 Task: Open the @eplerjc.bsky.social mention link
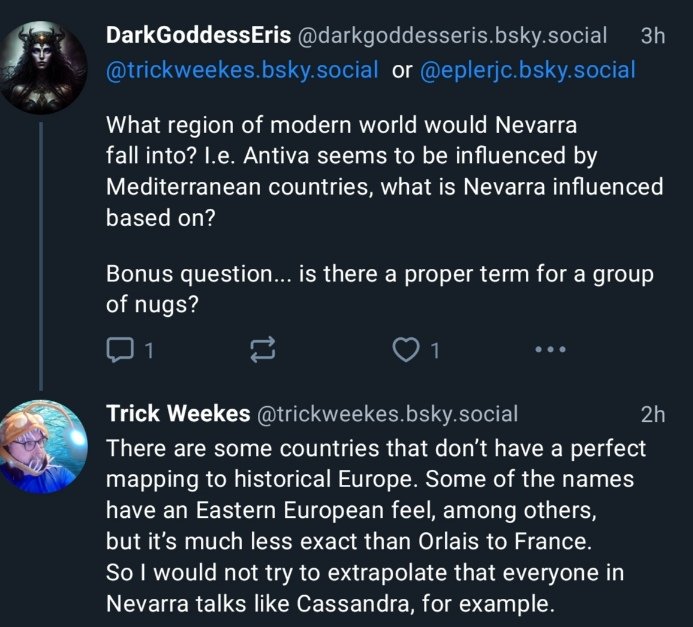(x=527, y=70)
